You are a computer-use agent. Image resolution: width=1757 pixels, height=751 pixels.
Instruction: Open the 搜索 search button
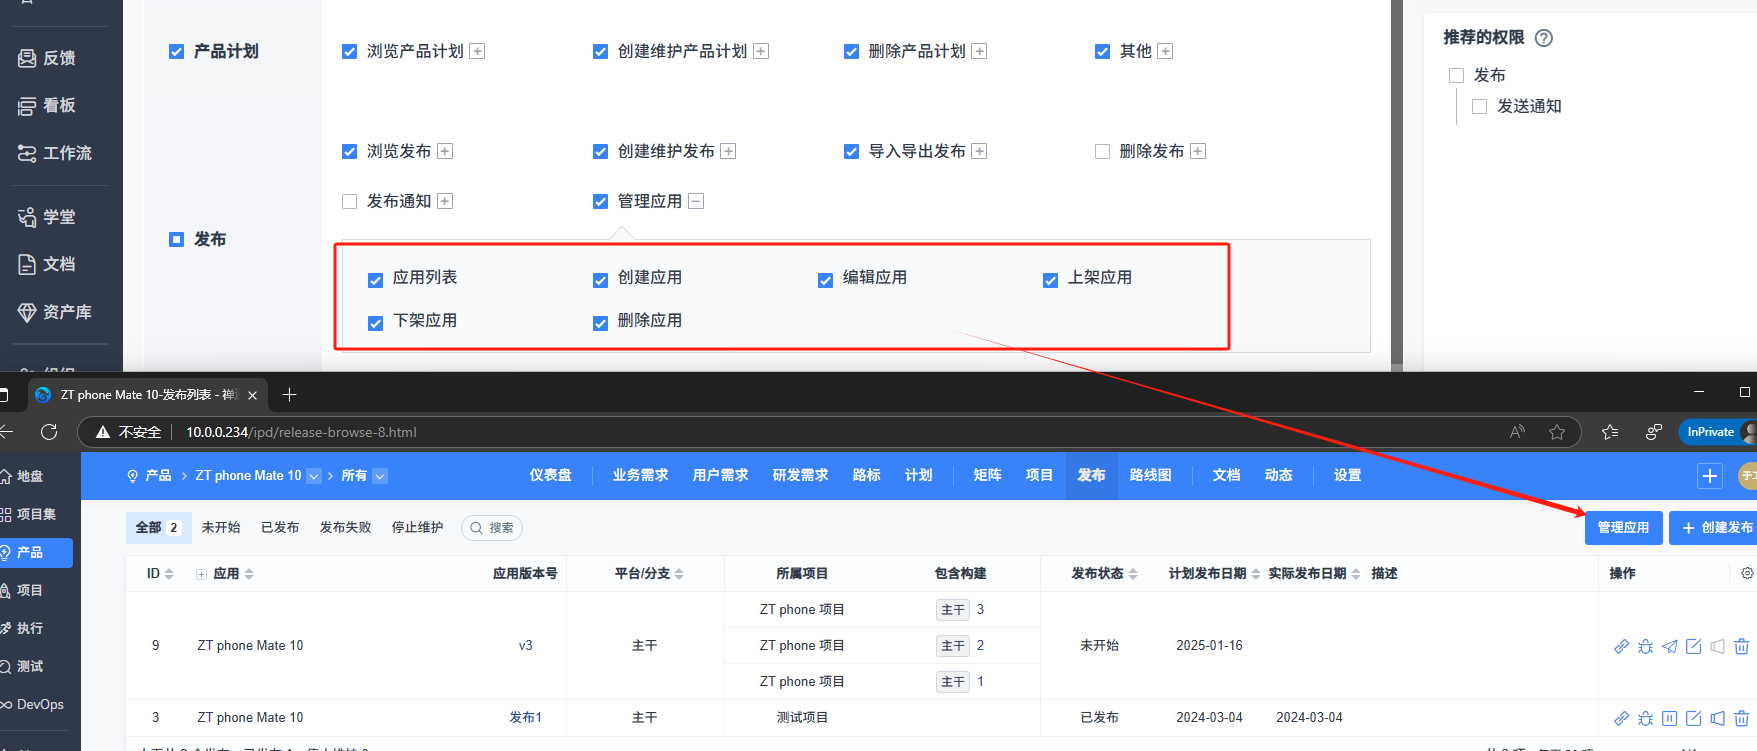click(492, 528)
